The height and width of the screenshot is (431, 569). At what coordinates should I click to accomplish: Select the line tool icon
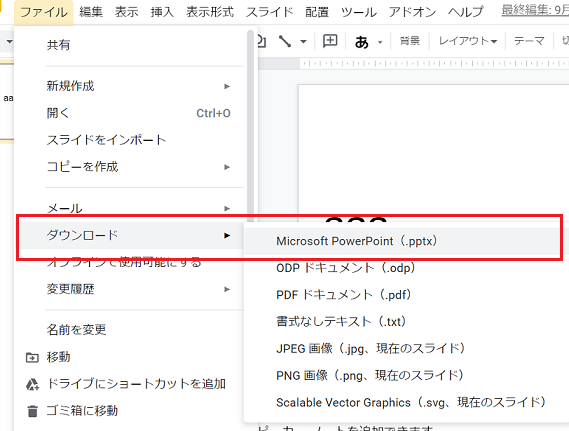point(285,41)
